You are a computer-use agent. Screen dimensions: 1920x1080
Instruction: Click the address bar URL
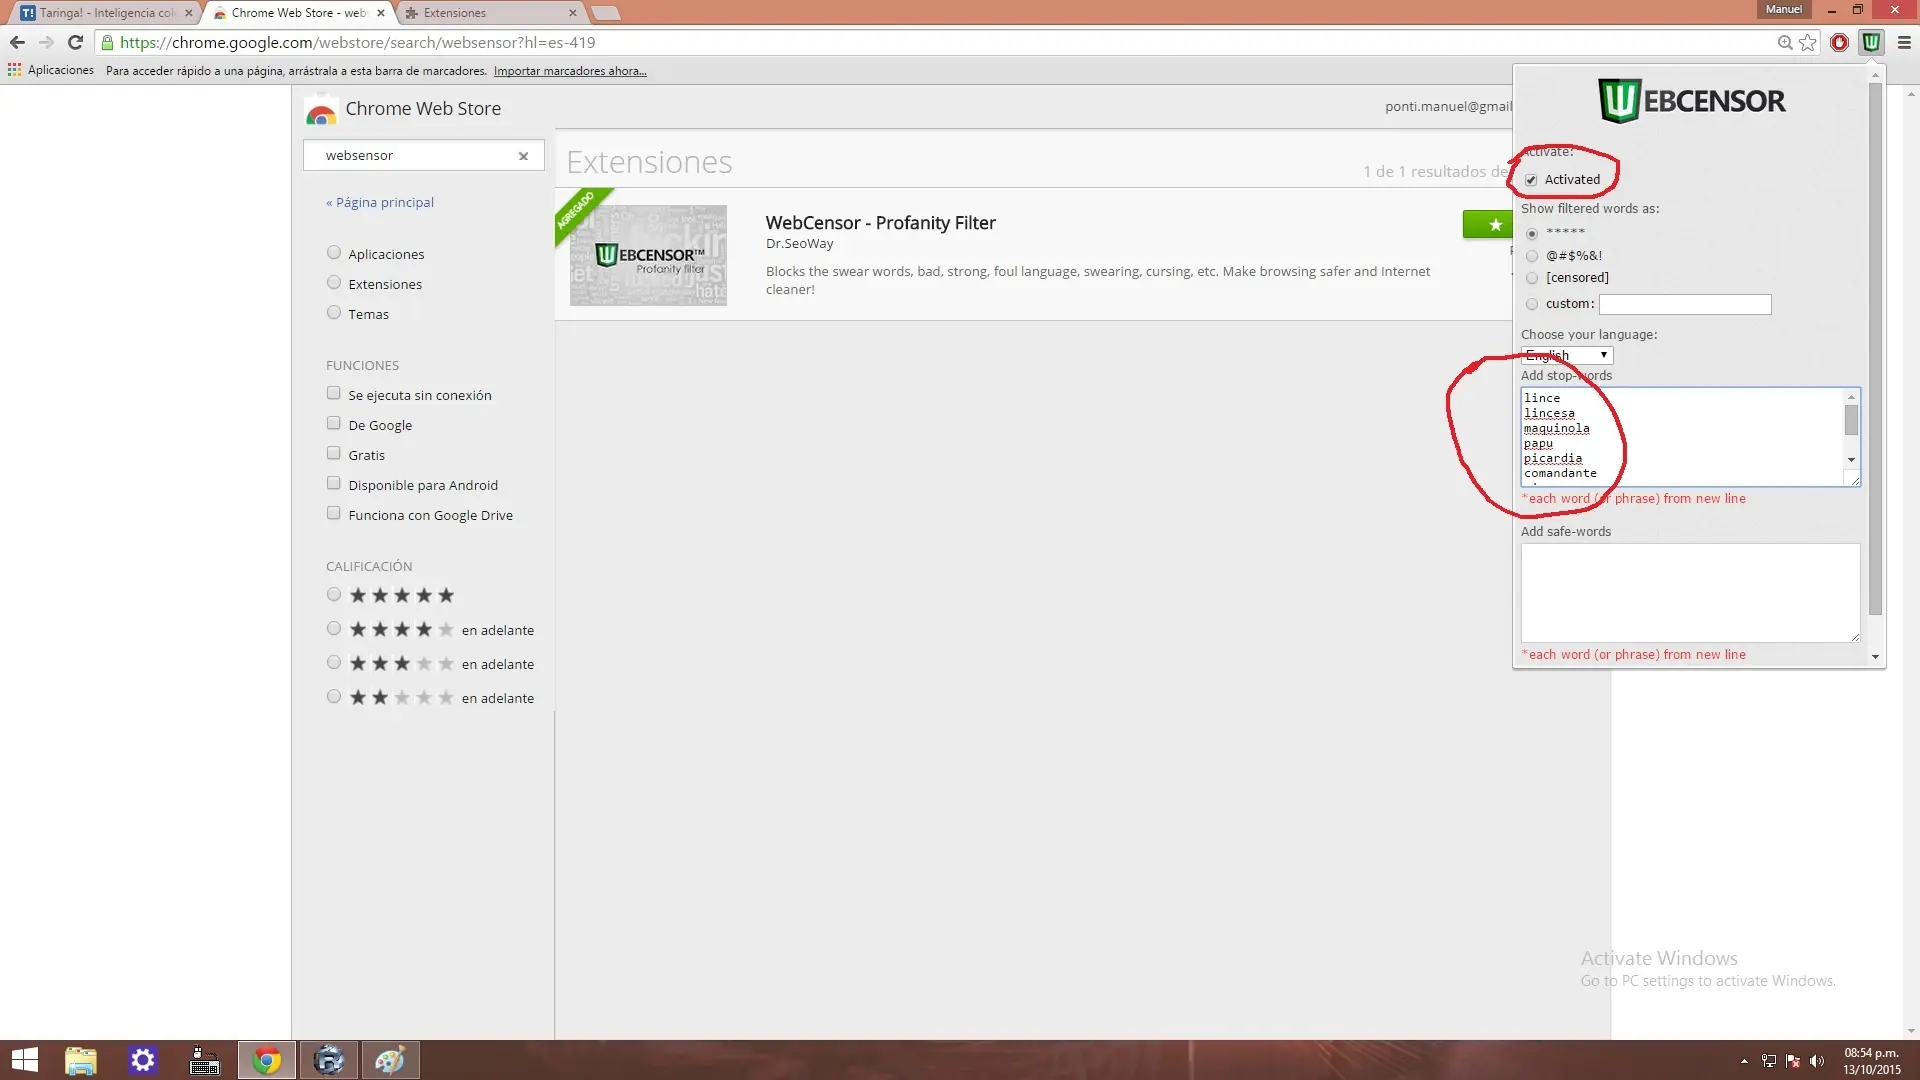[x=357, y=42]
